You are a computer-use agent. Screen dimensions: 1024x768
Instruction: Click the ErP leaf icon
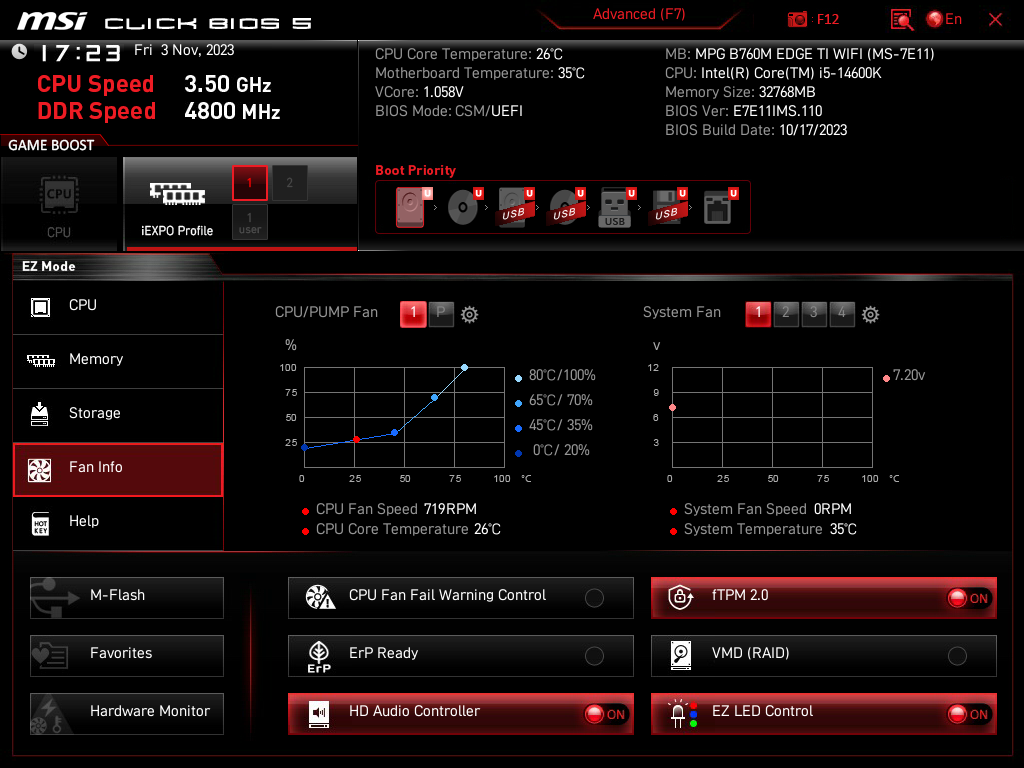point(319,656)
